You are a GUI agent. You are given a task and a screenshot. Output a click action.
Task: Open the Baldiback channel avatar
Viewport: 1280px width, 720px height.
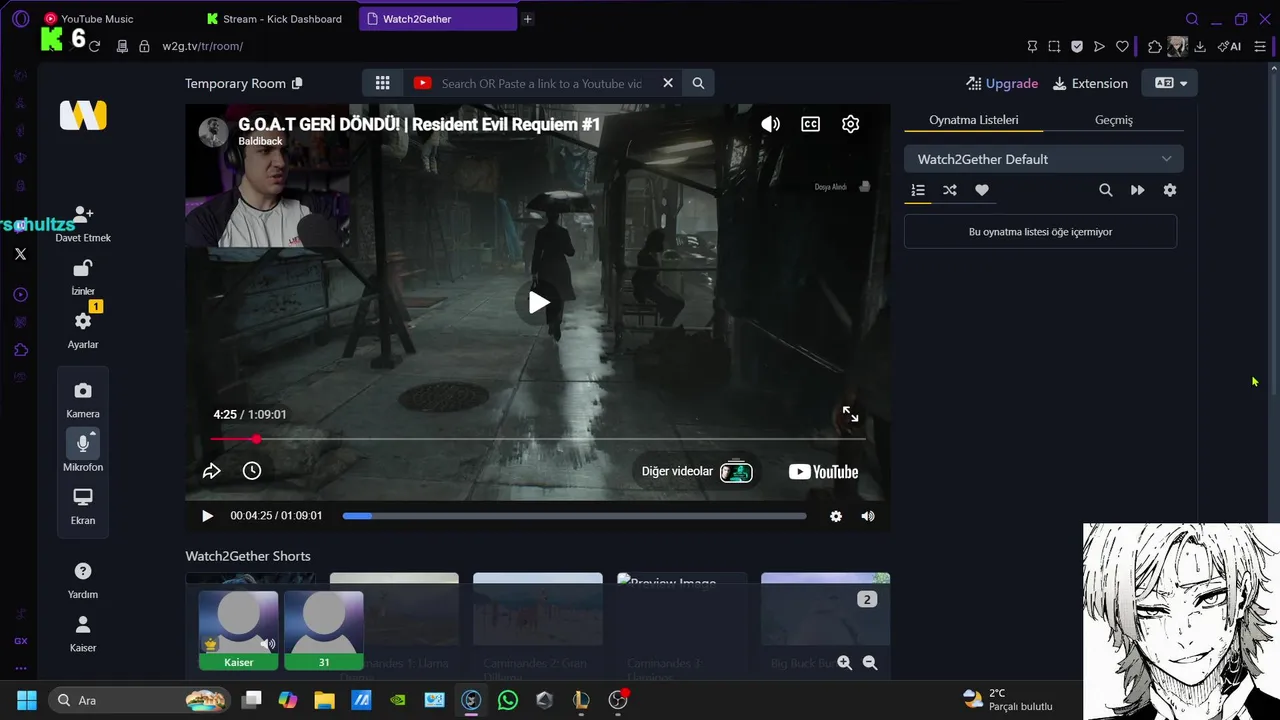tap(213, 132)
